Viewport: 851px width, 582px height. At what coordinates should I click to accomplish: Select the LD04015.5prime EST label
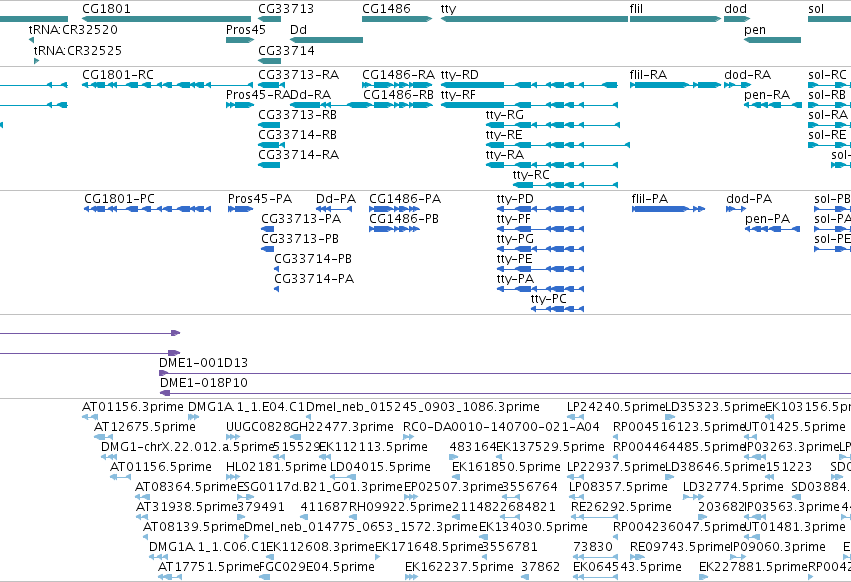(380, 467)
